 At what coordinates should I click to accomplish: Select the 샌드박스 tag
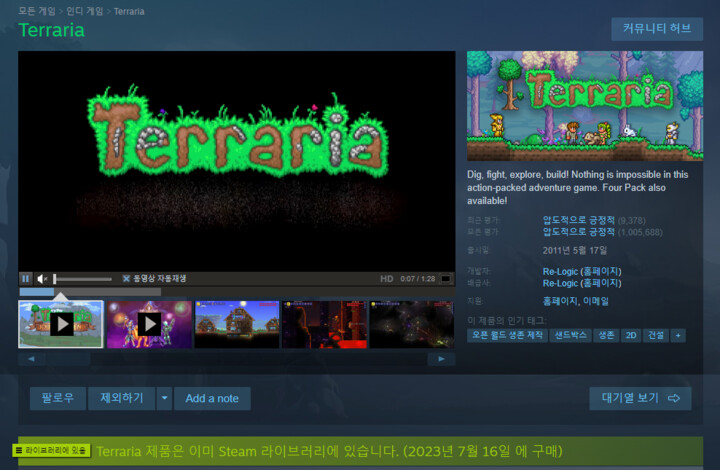[x=570, y=336]
